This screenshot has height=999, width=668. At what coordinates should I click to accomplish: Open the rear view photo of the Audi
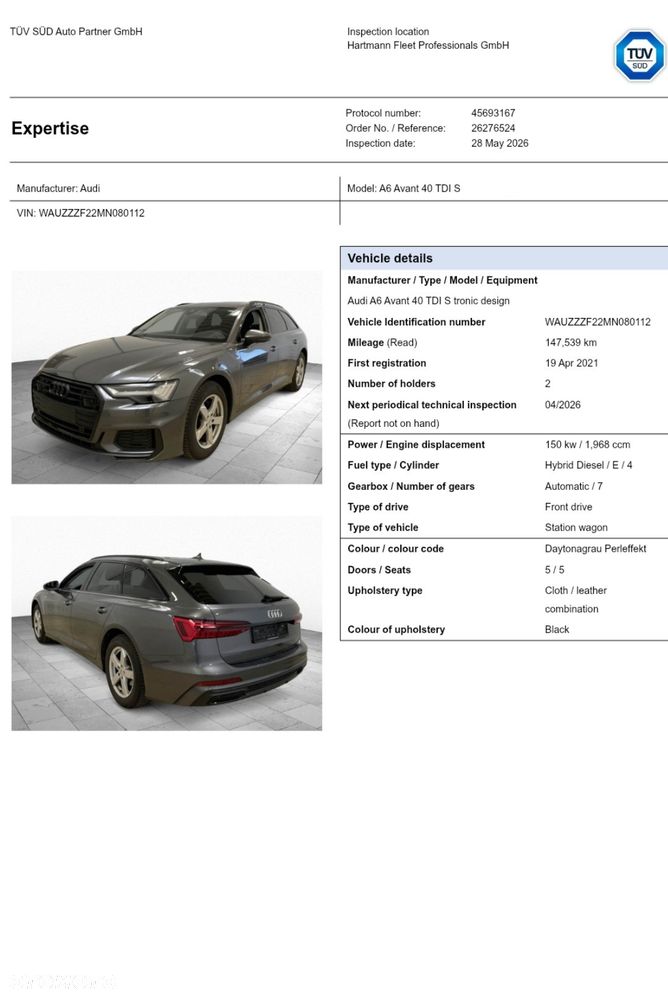coord(167,623)
